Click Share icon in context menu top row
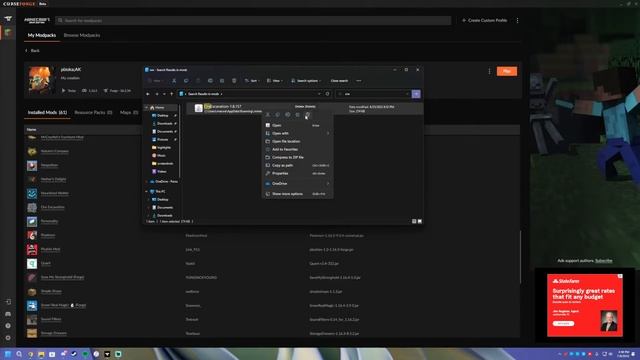 [x=298, y=115]
